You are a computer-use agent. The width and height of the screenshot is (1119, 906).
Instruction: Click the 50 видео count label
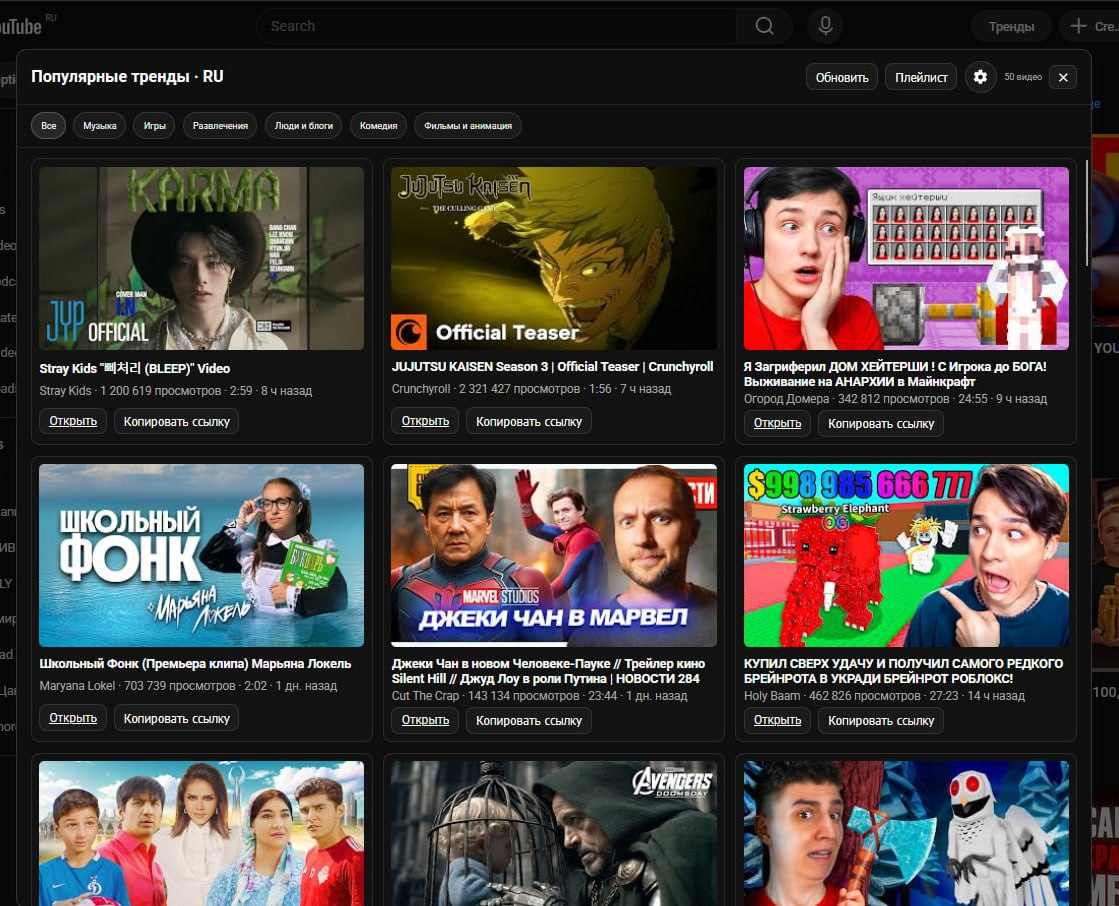1023,77
